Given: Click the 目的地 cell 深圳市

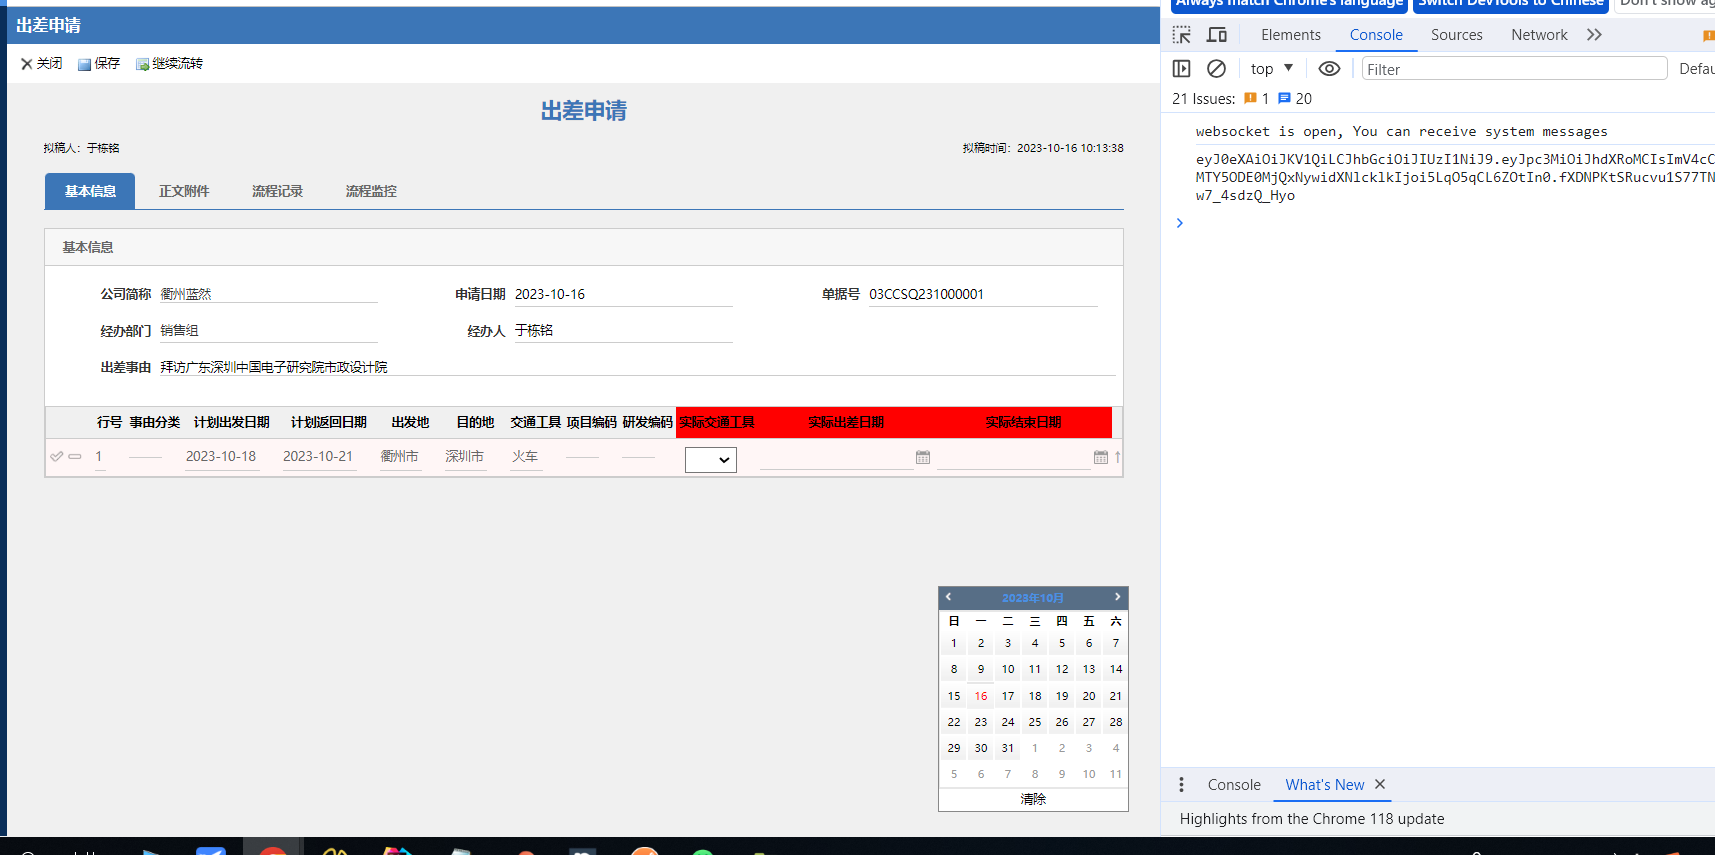Looking at the screenshot, I should [x=464, y=457].
